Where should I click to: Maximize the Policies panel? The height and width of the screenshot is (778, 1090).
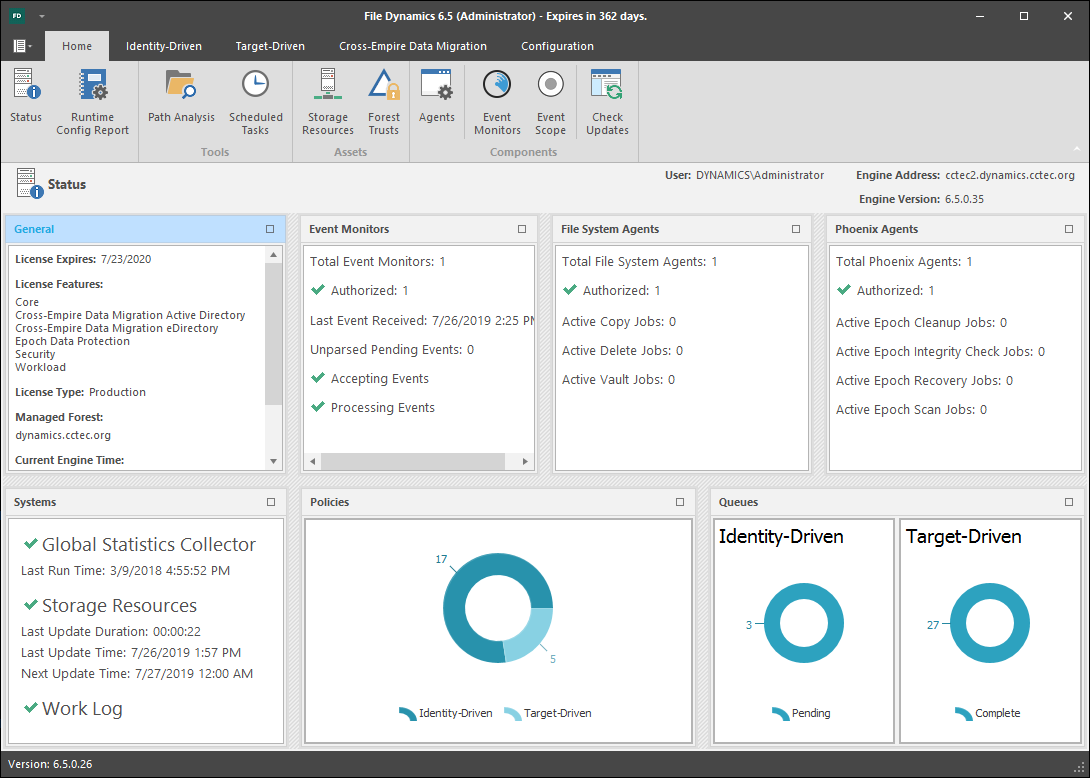[680, 502]
